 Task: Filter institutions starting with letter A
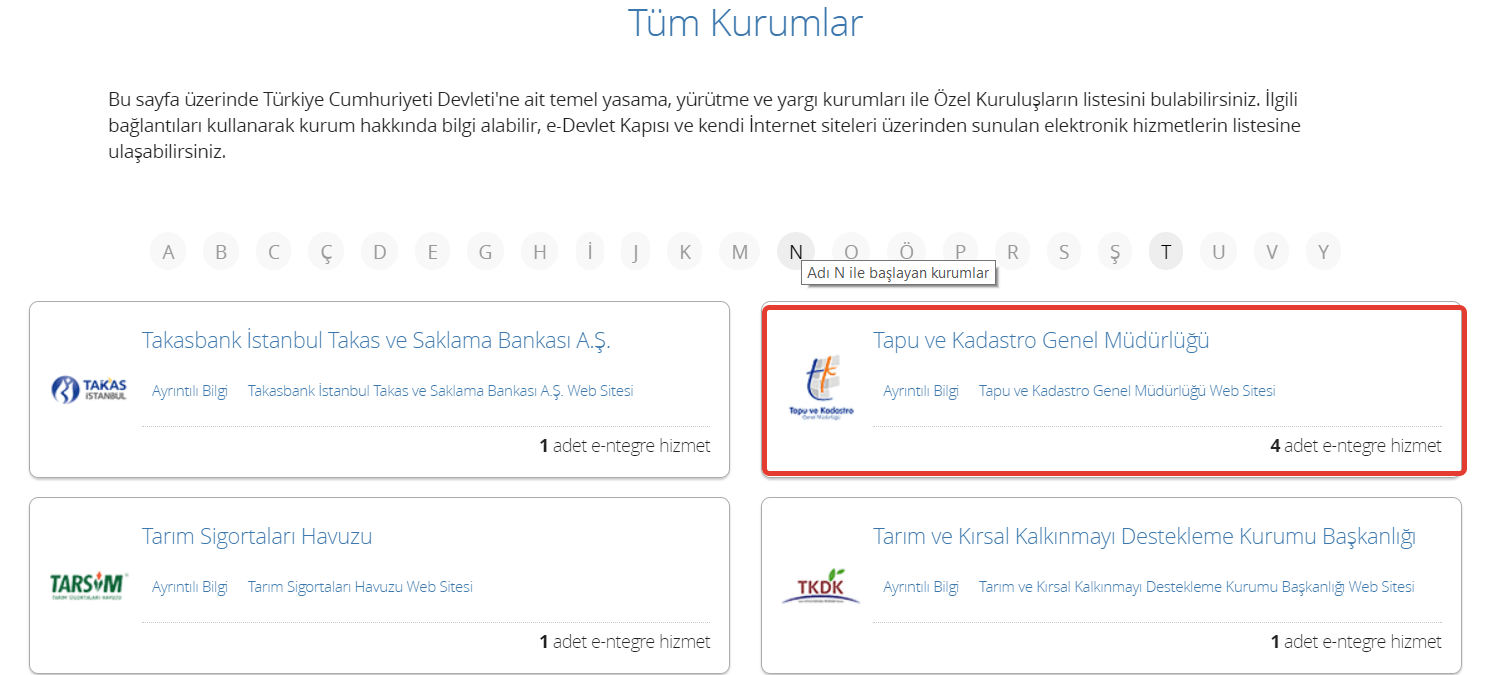point(167,251)
